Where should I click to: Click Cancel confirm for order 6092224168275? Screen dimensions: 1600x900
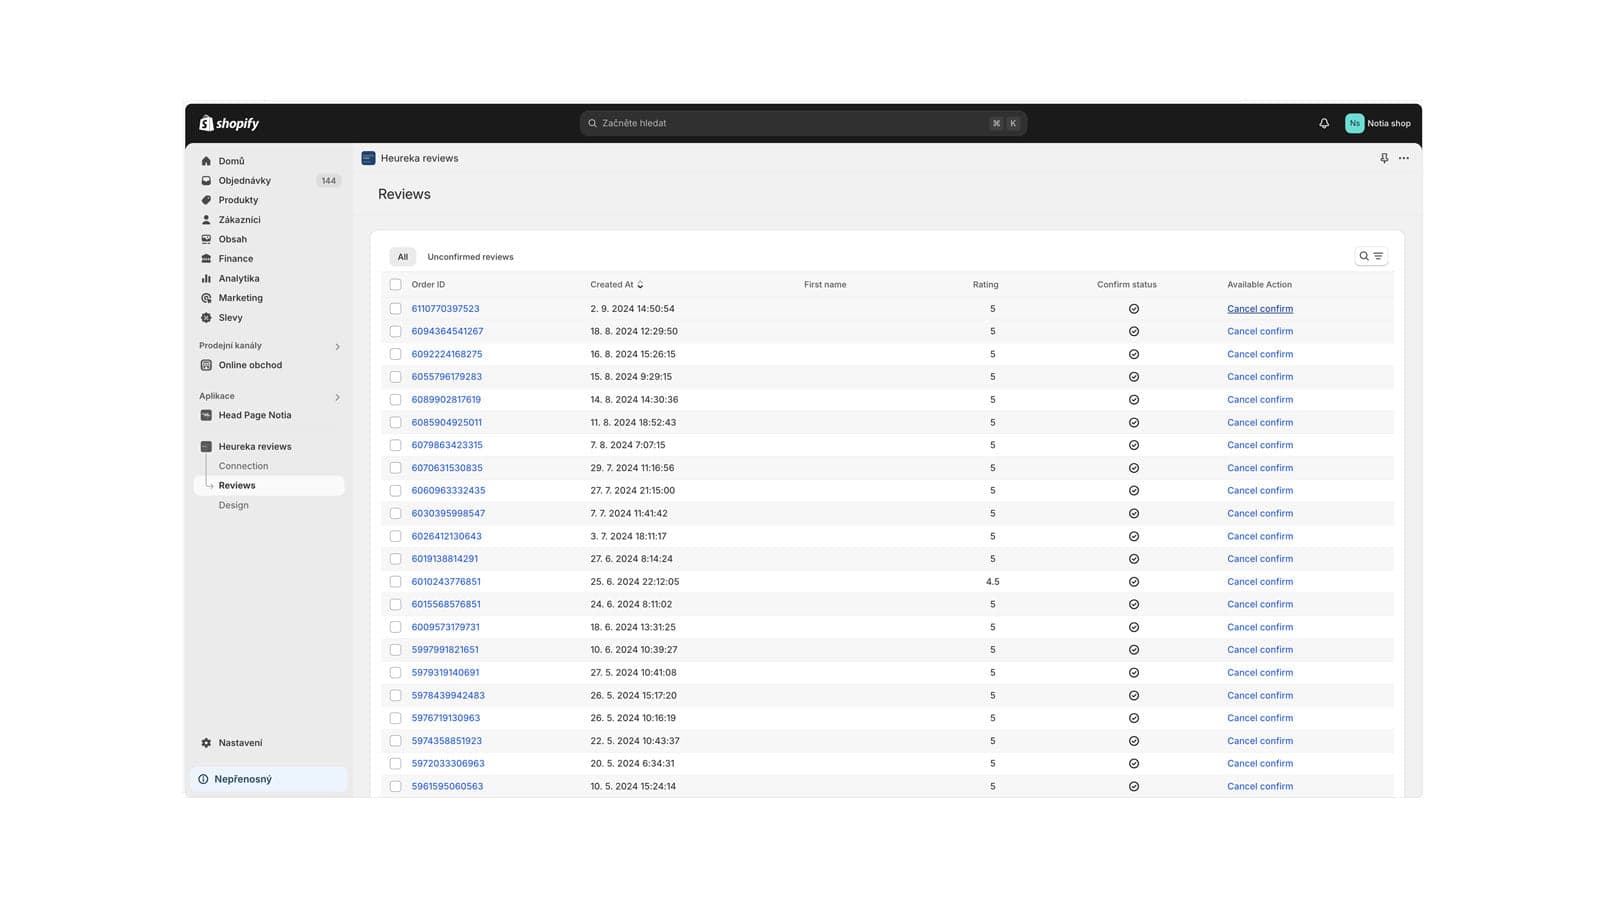(1259, 354)
